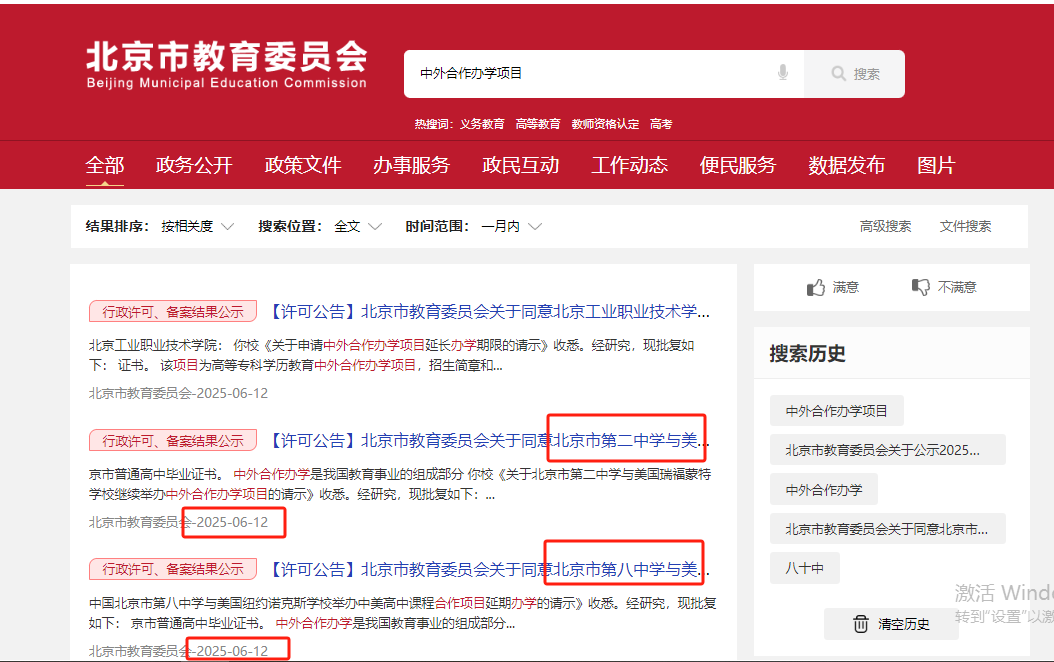
Task: Click snippet starting 京市普通高中毕业证书。 中外合作办学
Action: [x=400, y=485]
